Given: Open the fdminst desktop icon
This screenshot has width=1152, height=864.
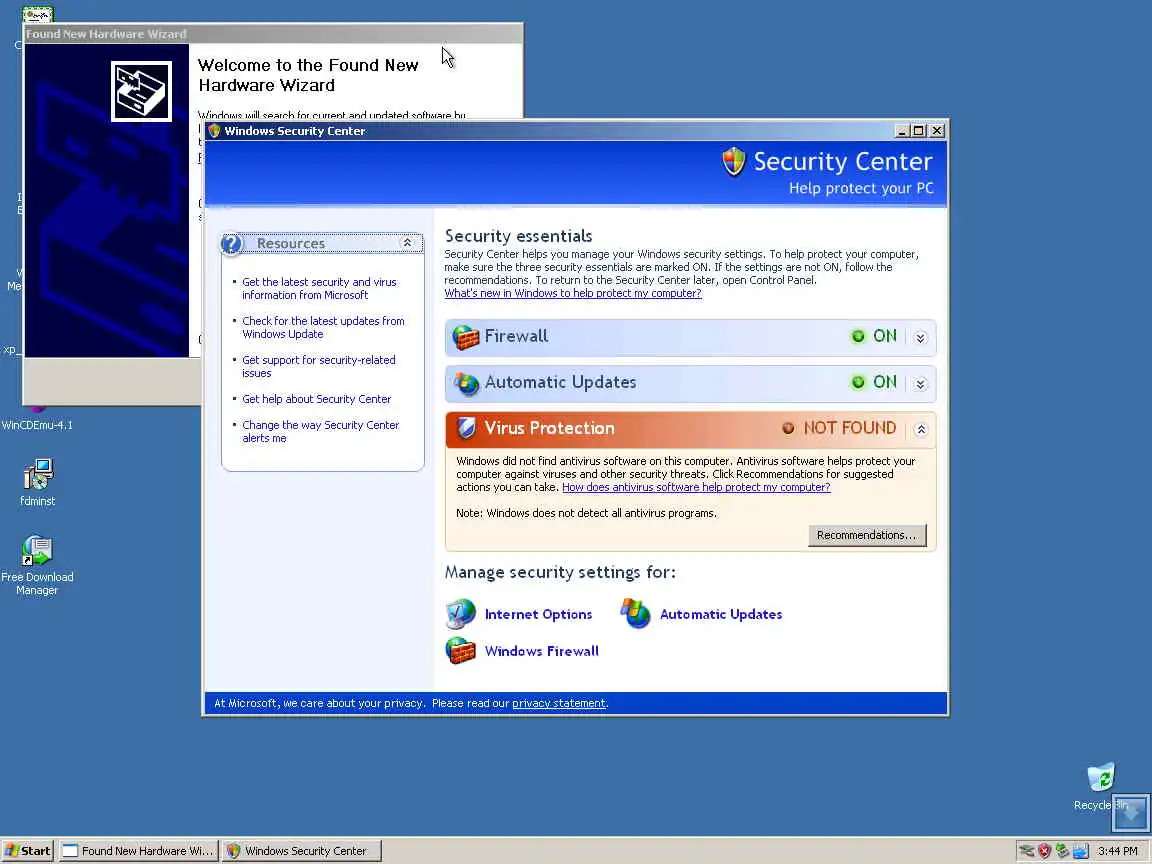Looking at the screenshot, I should click(37, 475).
